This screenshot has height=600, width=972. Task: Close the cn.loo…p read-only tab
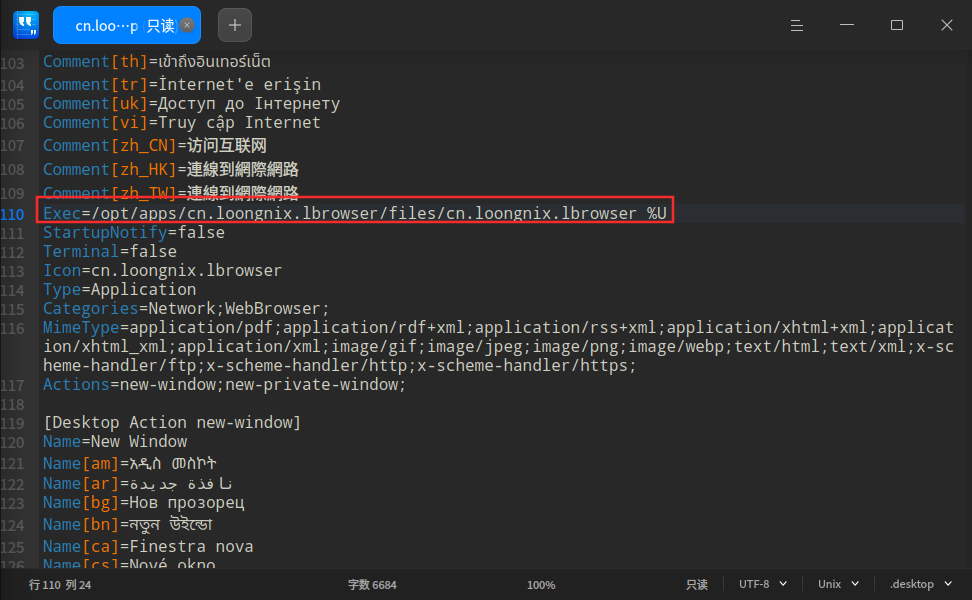(x=187, y=25)
